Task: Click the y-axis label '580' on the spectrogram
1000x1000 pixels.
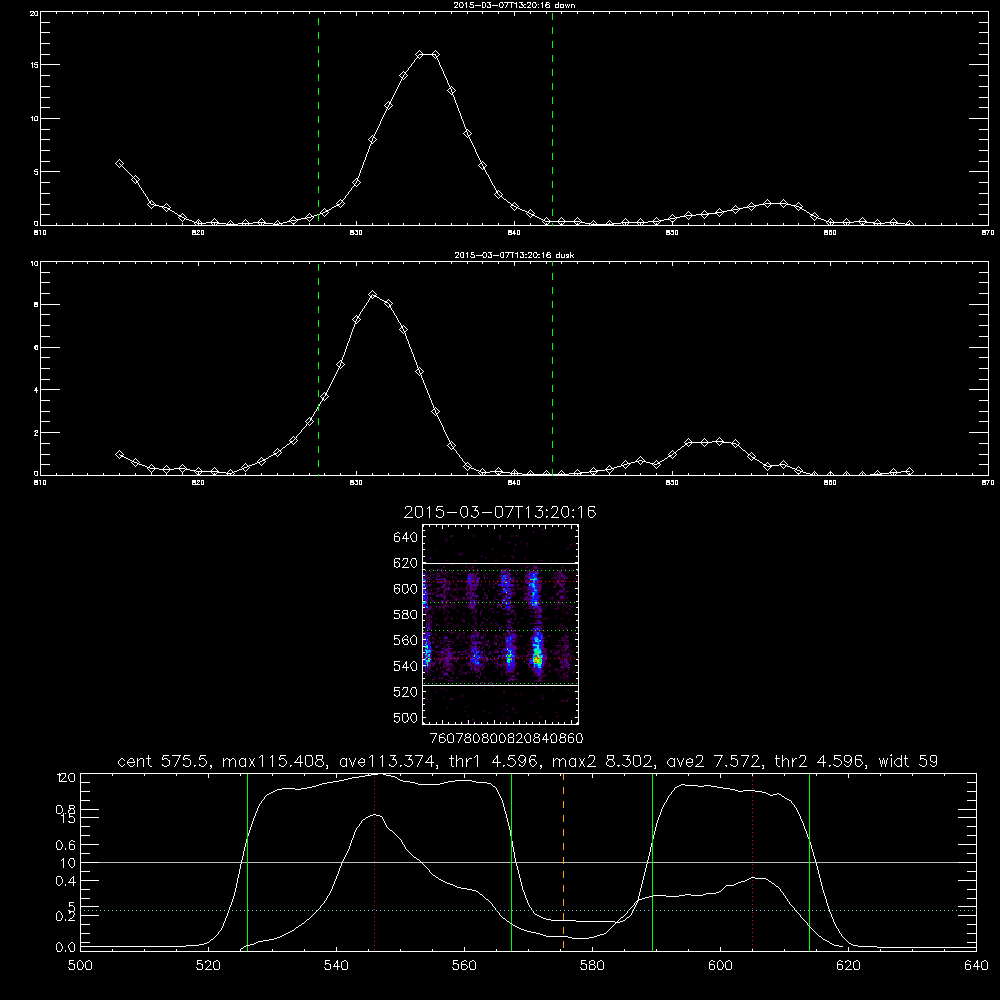Action: pyautogui.click(x=406, y=615)
